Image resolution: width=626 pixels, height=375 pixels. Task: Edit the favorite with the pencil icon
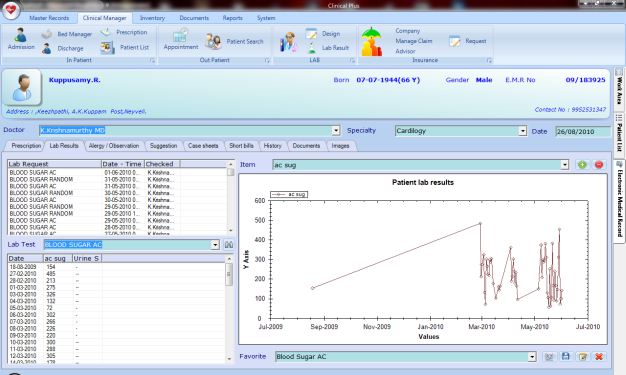582,357
